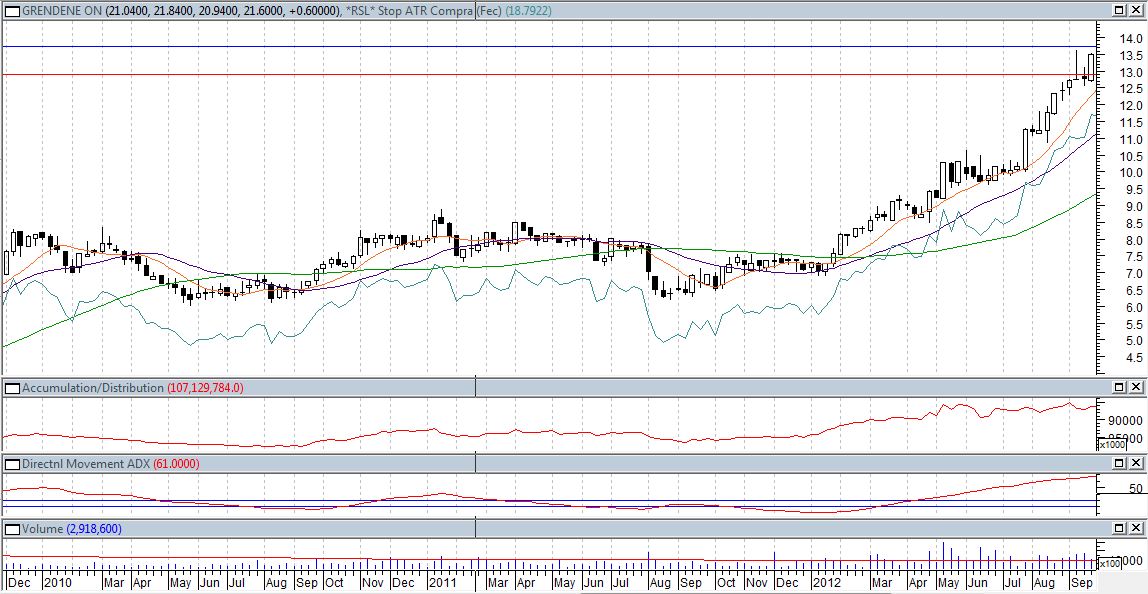
Task: Maximize the GRENDENE ON price panel
Action: 1121,10
